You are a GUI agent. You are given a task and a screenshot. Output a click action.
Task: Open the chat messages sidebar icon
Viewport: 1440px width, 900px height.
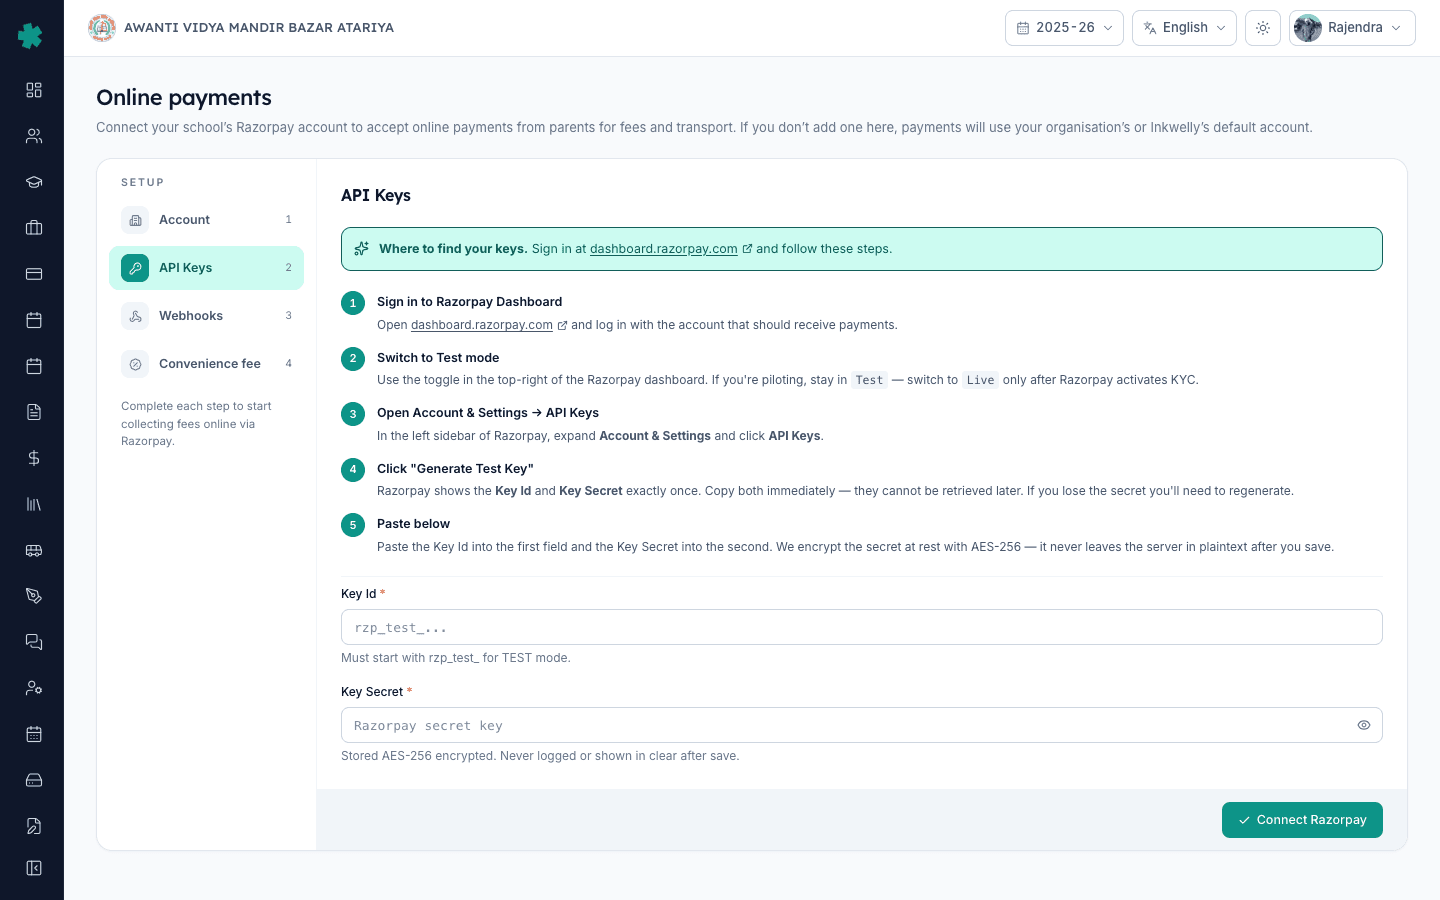34,642
